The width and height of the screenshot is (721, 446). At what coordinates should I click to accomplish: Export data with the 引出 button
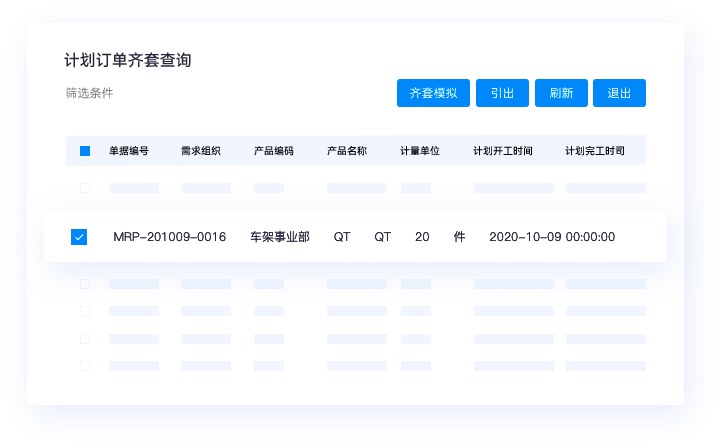coord(502,93)
